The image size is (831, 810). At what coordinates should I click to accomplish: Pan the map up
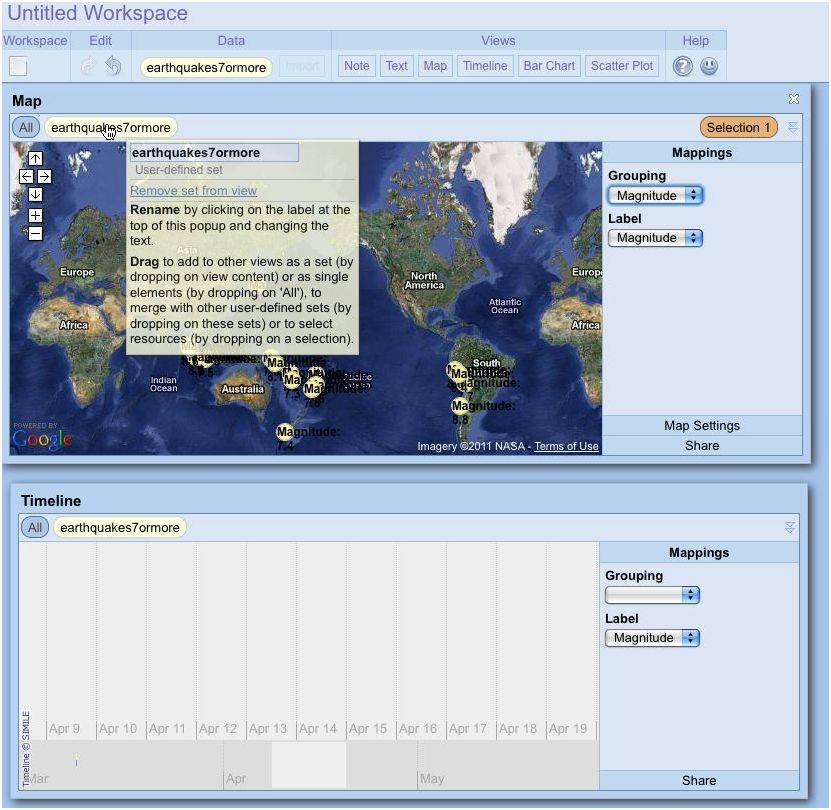pyautogui.click(x=35, y=158)
